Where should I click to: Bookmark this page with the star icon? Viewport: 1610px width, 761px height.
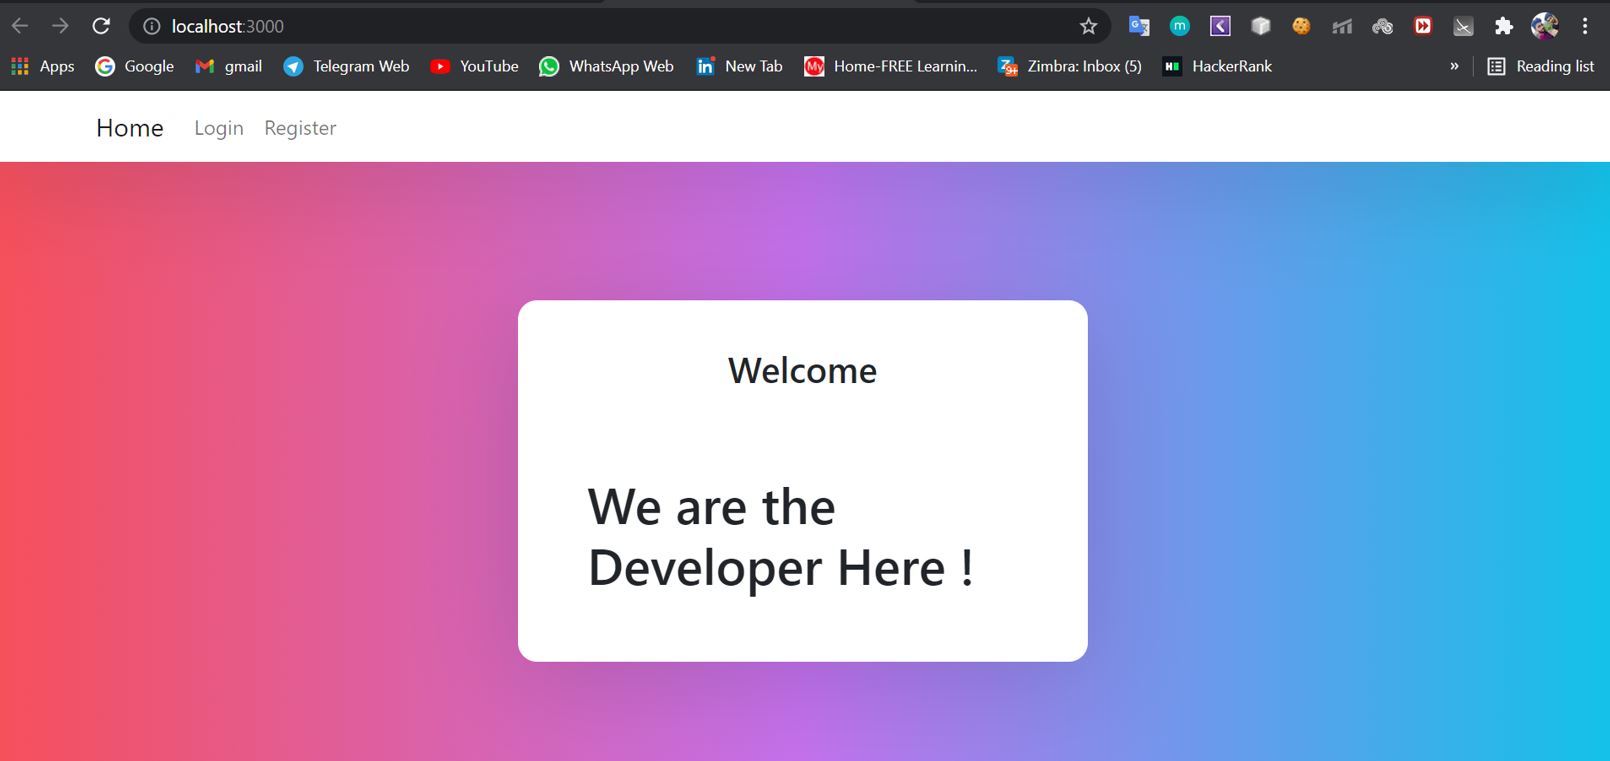1089,26
